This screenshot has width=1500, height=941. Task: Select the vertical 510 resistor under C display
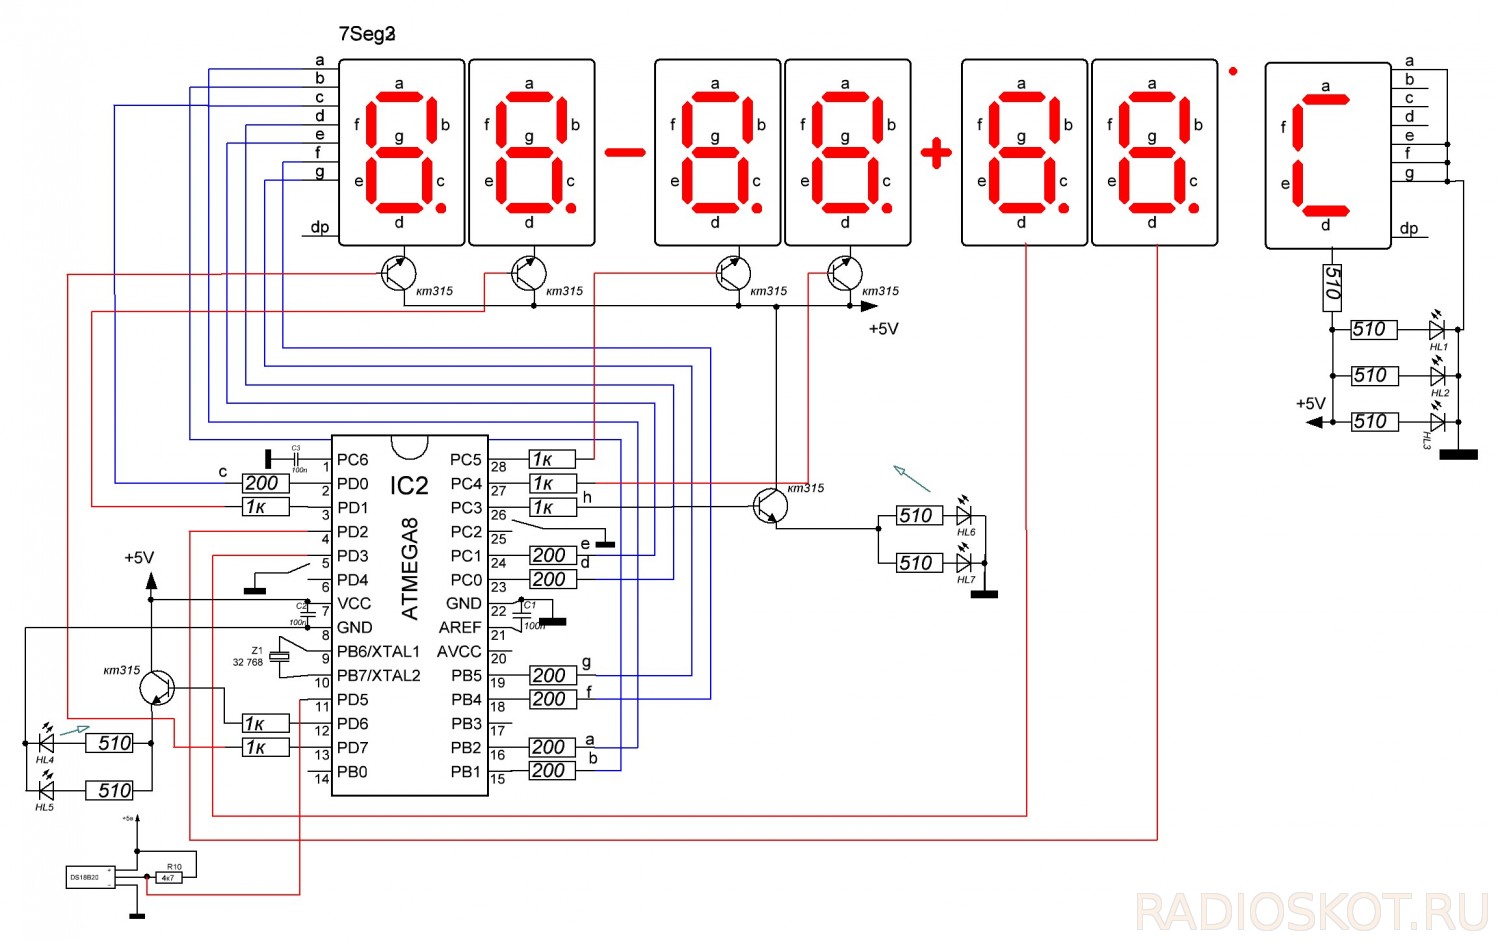pyautogui.click(x=1332, y=288)
